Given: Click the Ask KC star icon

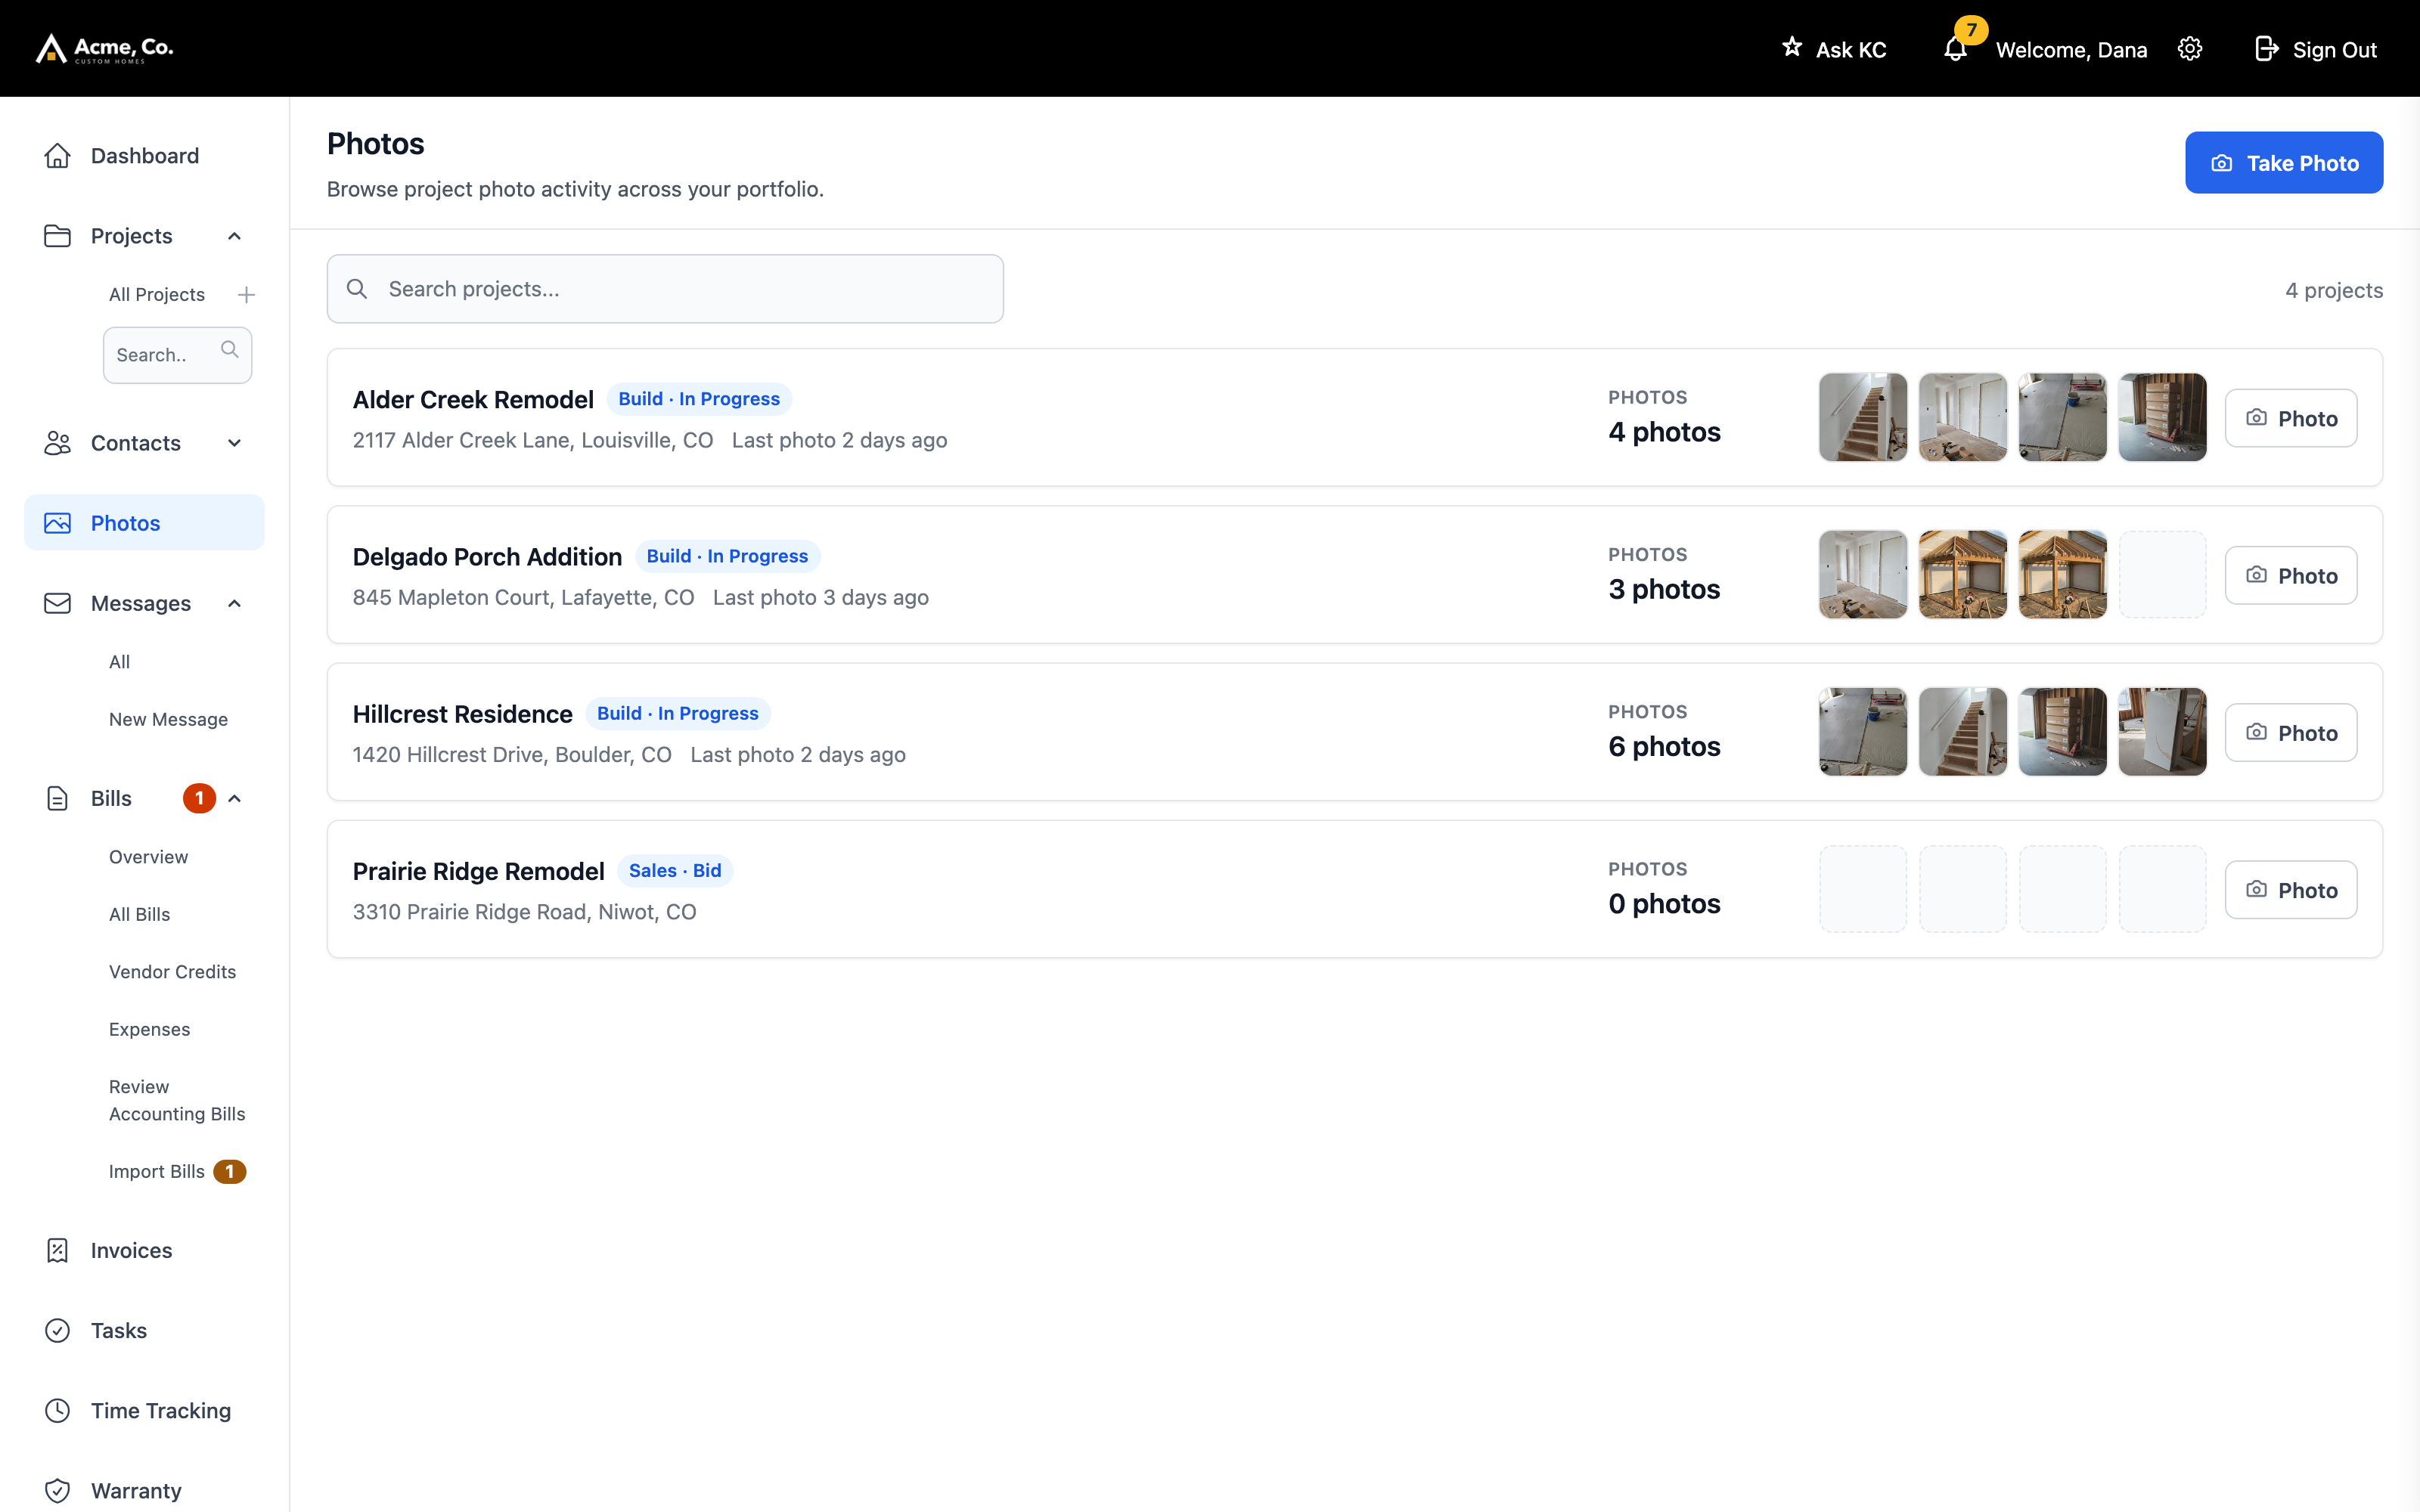Looking at the screenshot, I should pyautogui.click(x=1792, y=47).
